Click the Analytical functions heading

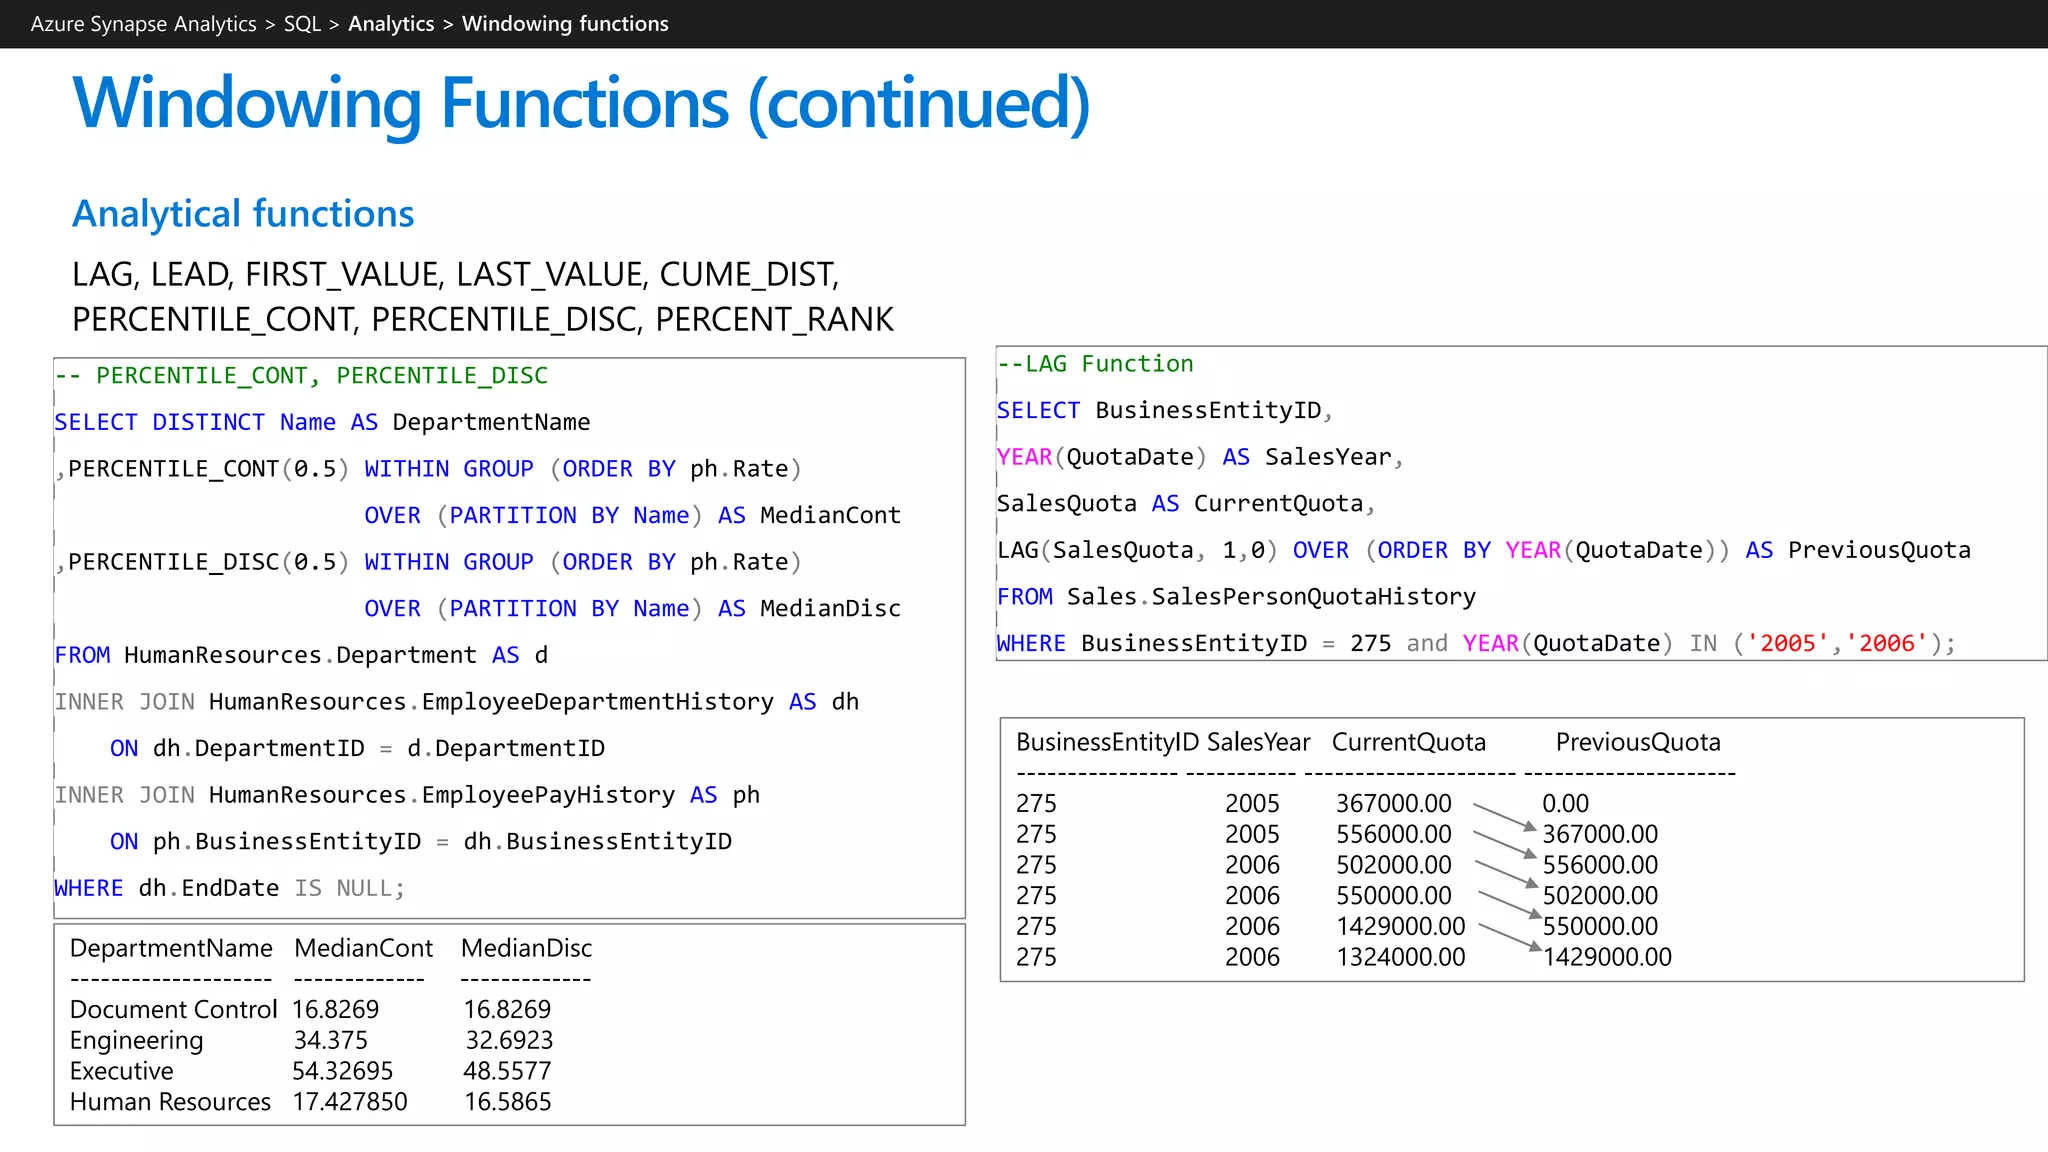pyautogui.click(x=243, y=213)
